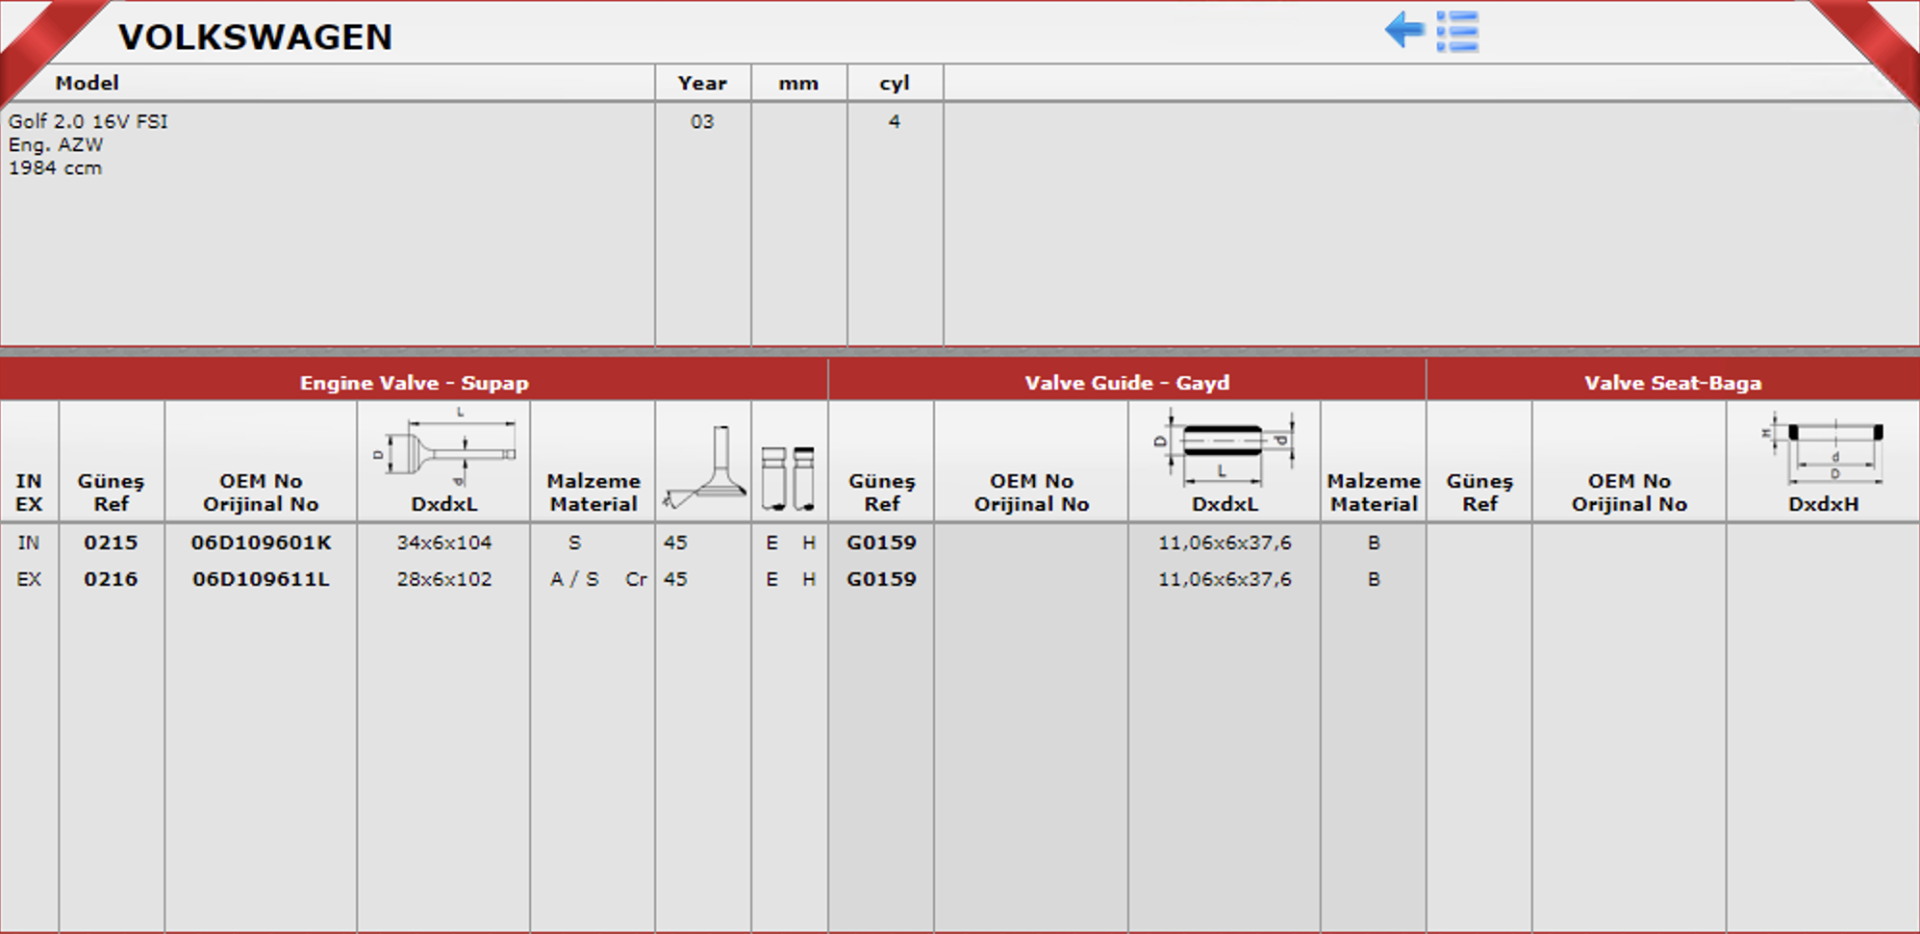Click the Year column header
The height and width of the screenshot is (934, 1920).
pyautogui.click(x=702, y=83)
